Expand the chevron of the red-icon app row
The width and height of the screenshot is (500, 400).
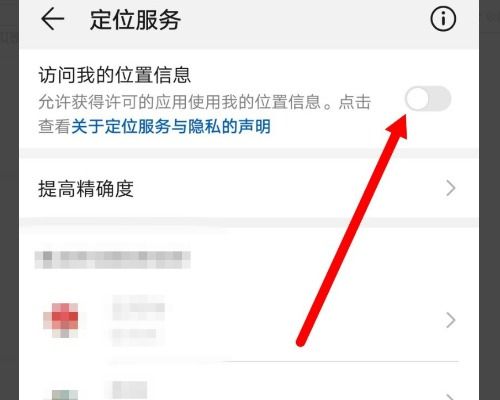pyautogui.click(x=450, y=320)
